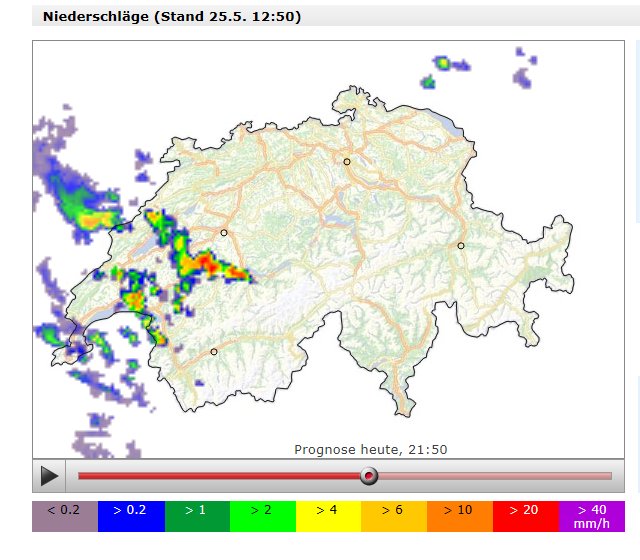This screenshot has height=560, width=640.
Task: Click the 'Niederschläge (Stand 25.5. 12:50)' header
Action: coord(172,17)
